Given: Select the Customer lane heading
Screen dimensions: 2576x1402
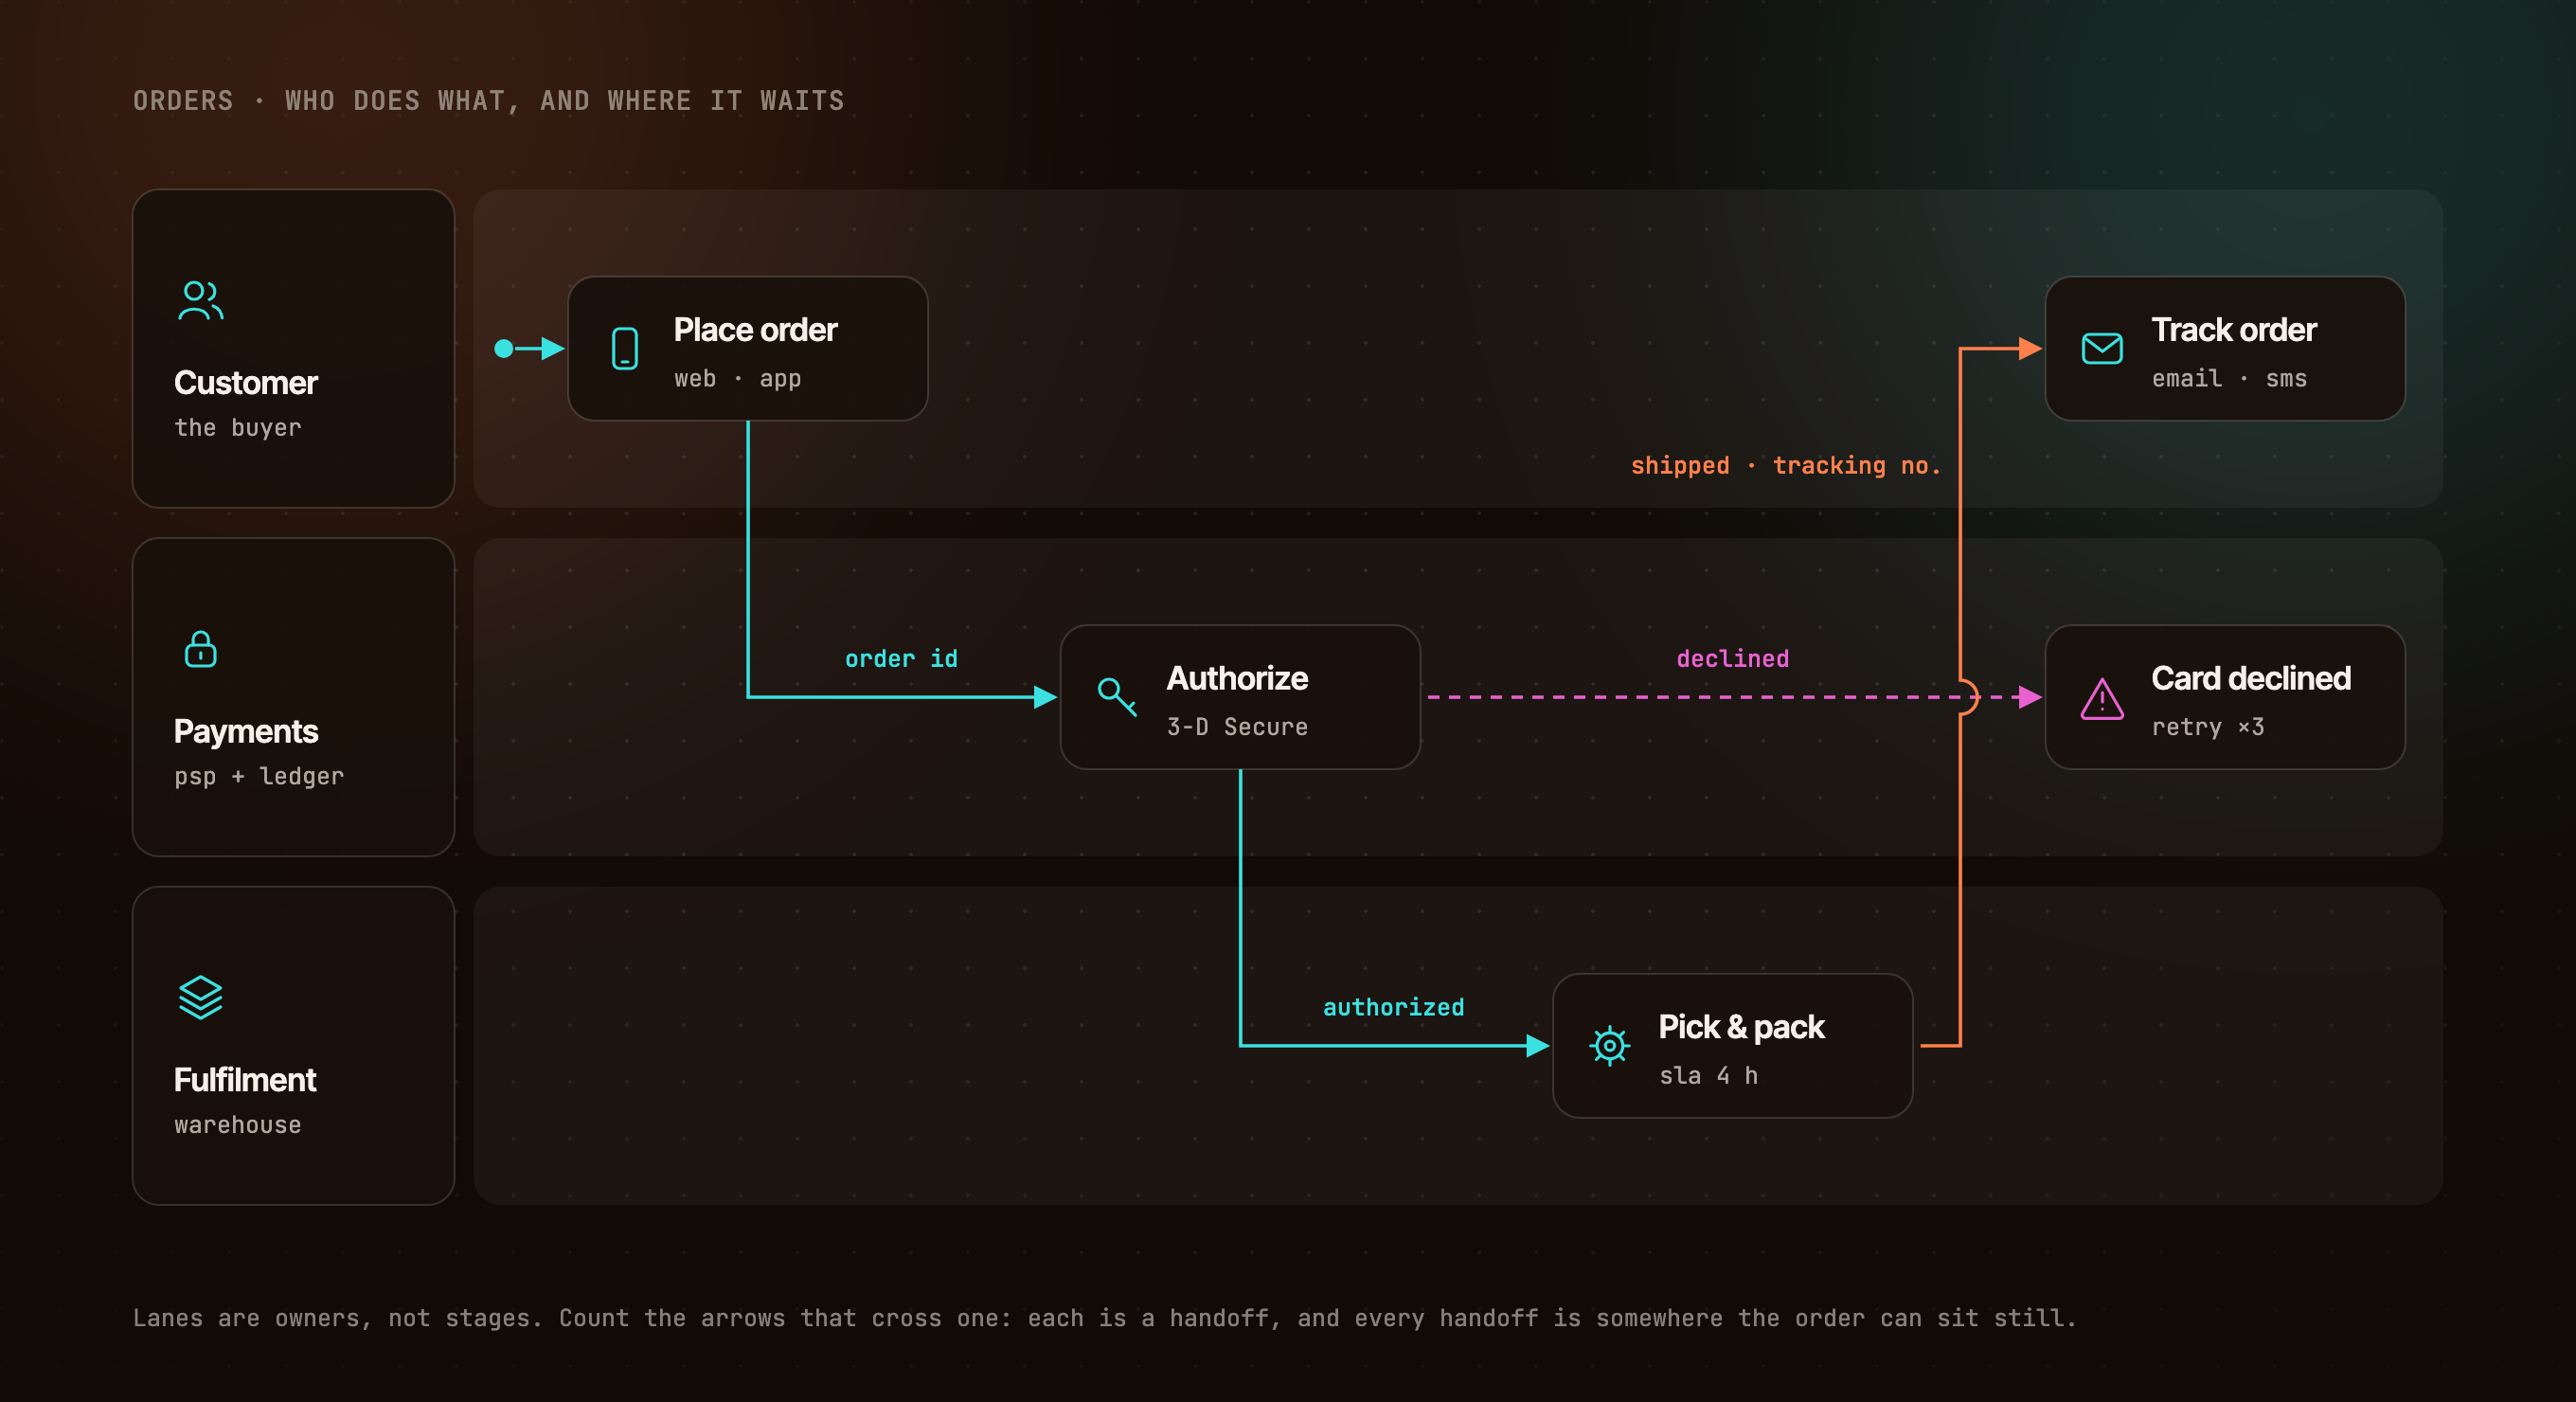Looking at the screenshot, I should pos(246,383).
